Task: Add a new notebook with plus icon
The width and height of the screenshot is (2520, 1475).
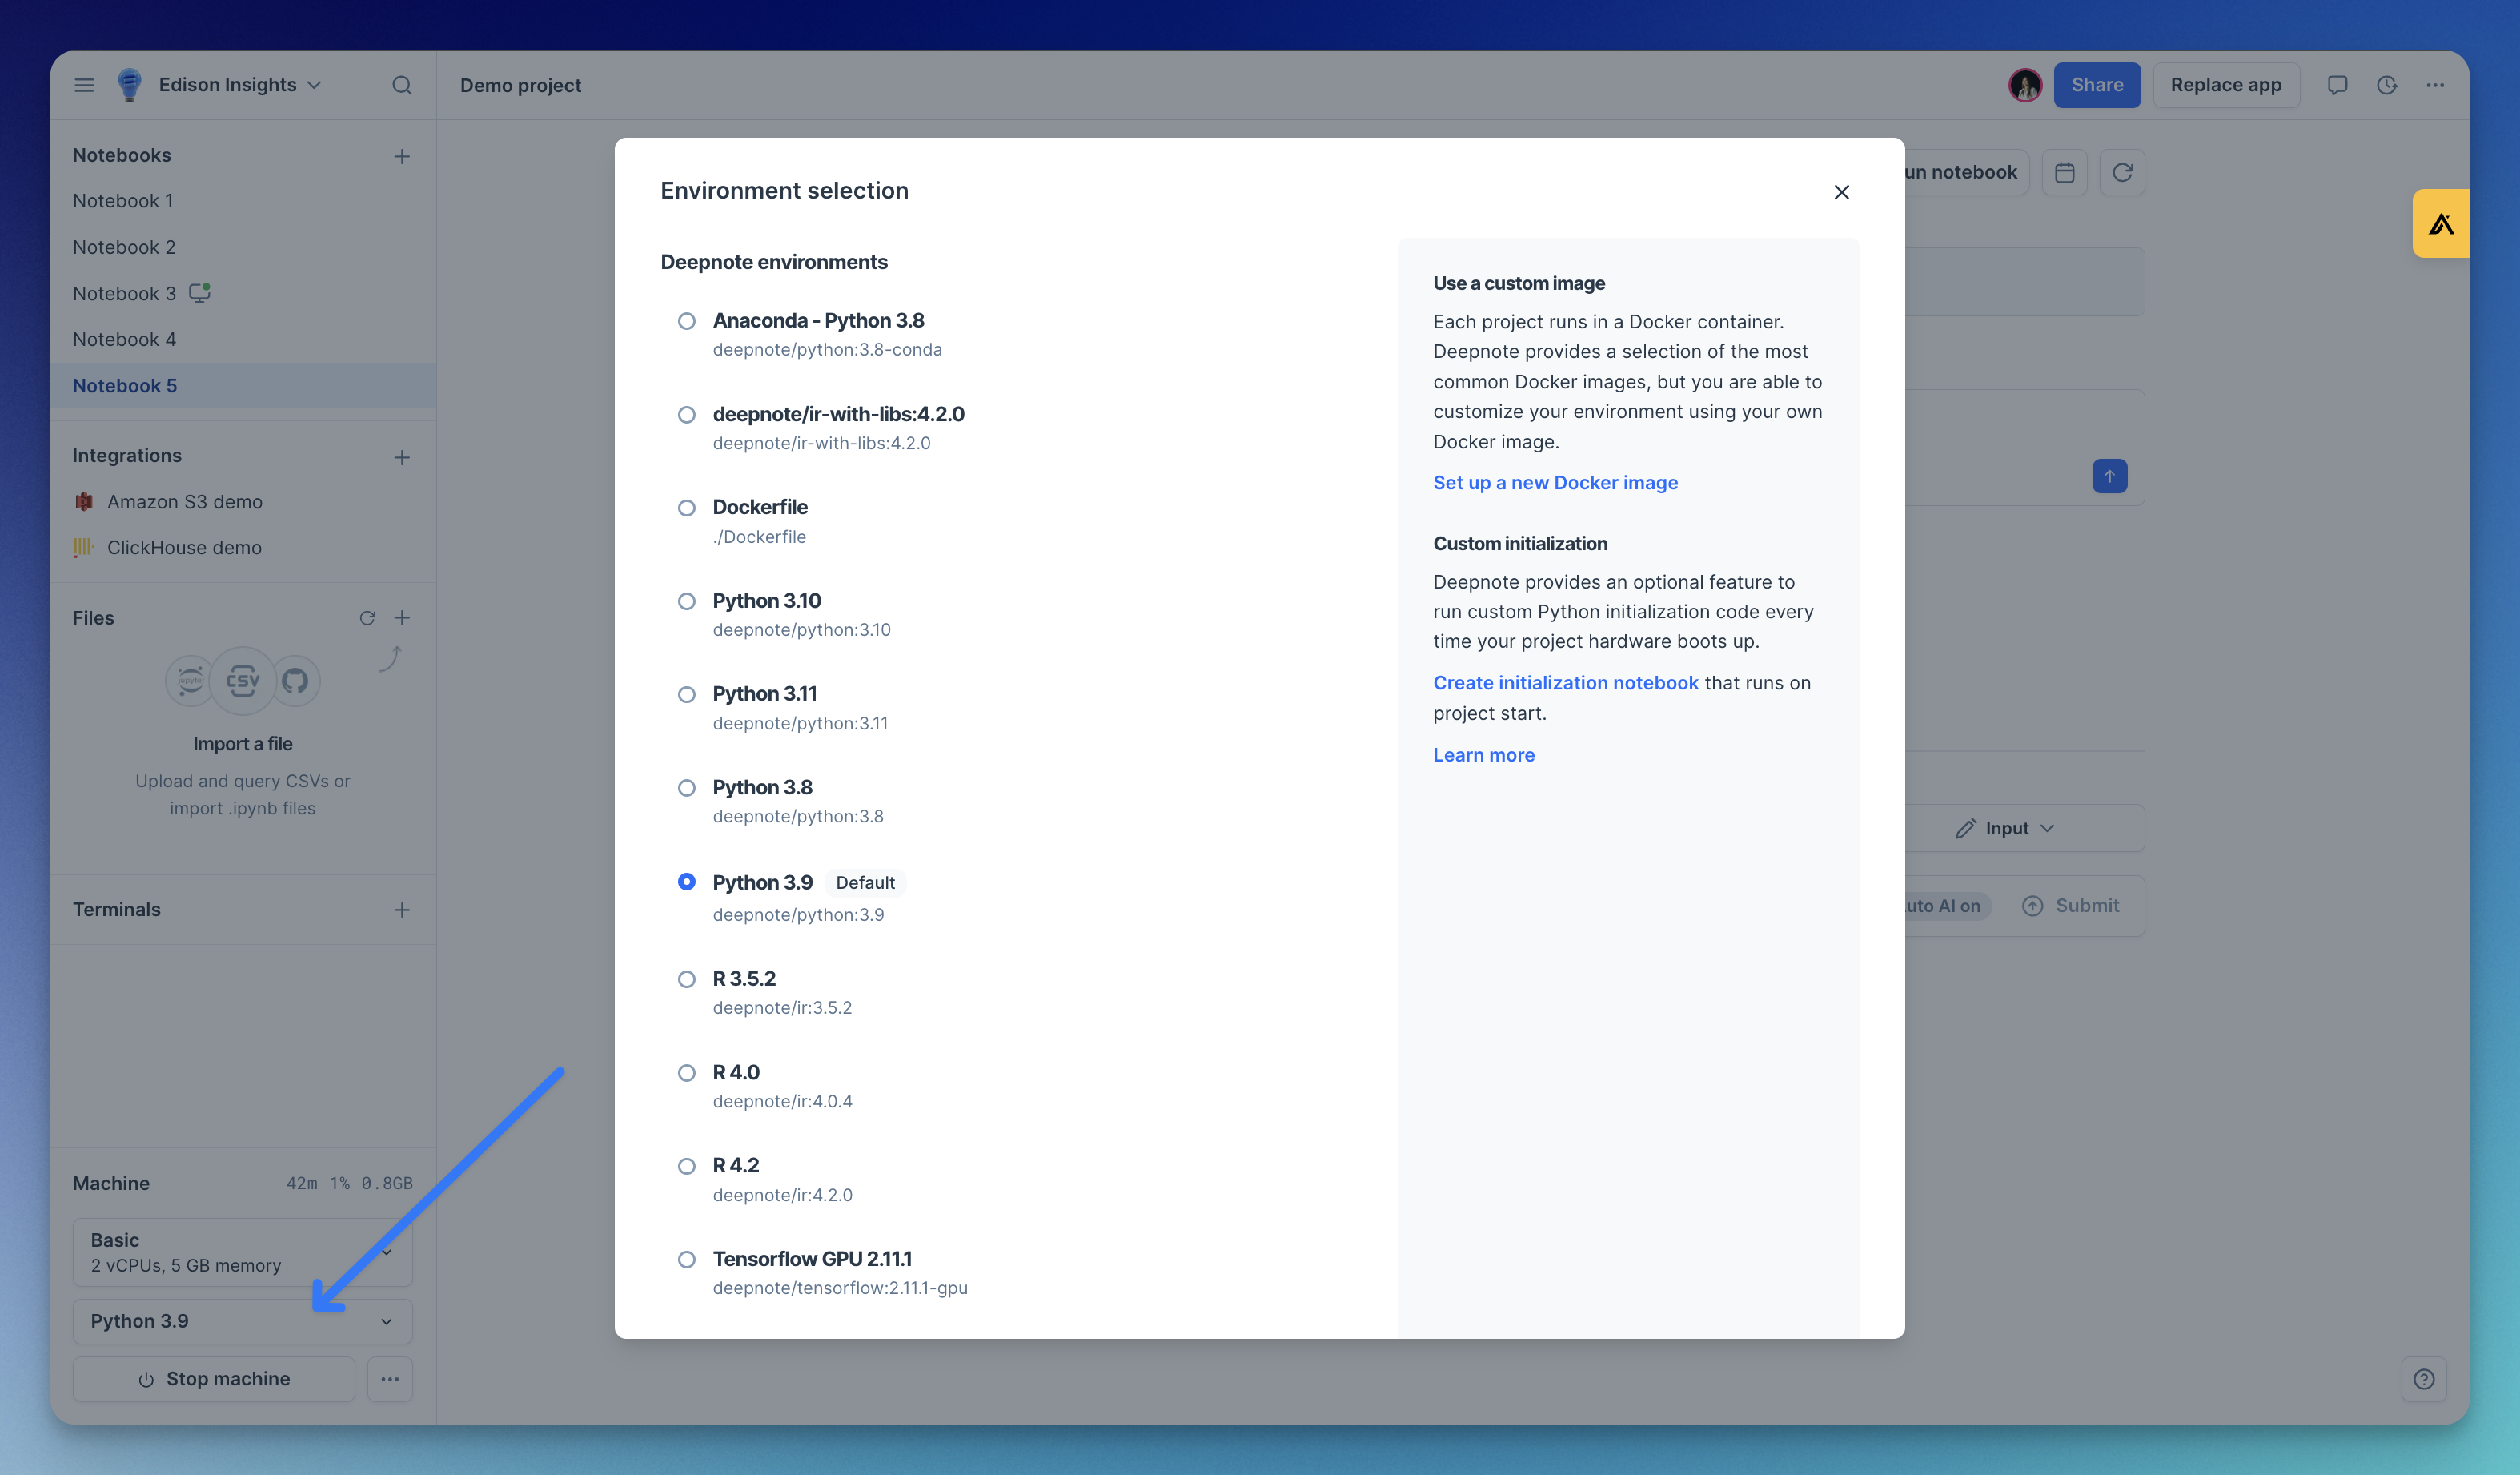Action: coord(402,156)
